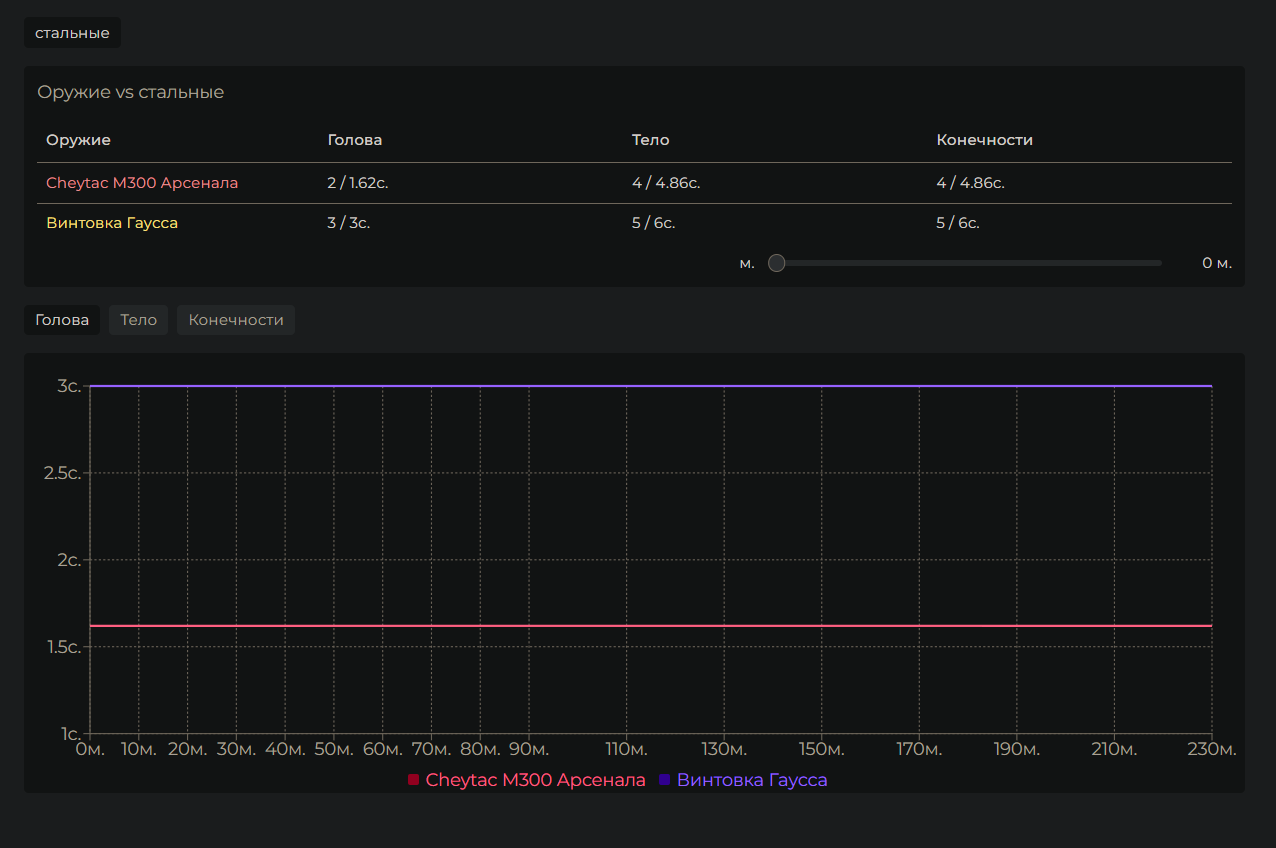1276x848 pixels.
Task: Select the стальные tab at the top
Action: (x=72, y=33)
